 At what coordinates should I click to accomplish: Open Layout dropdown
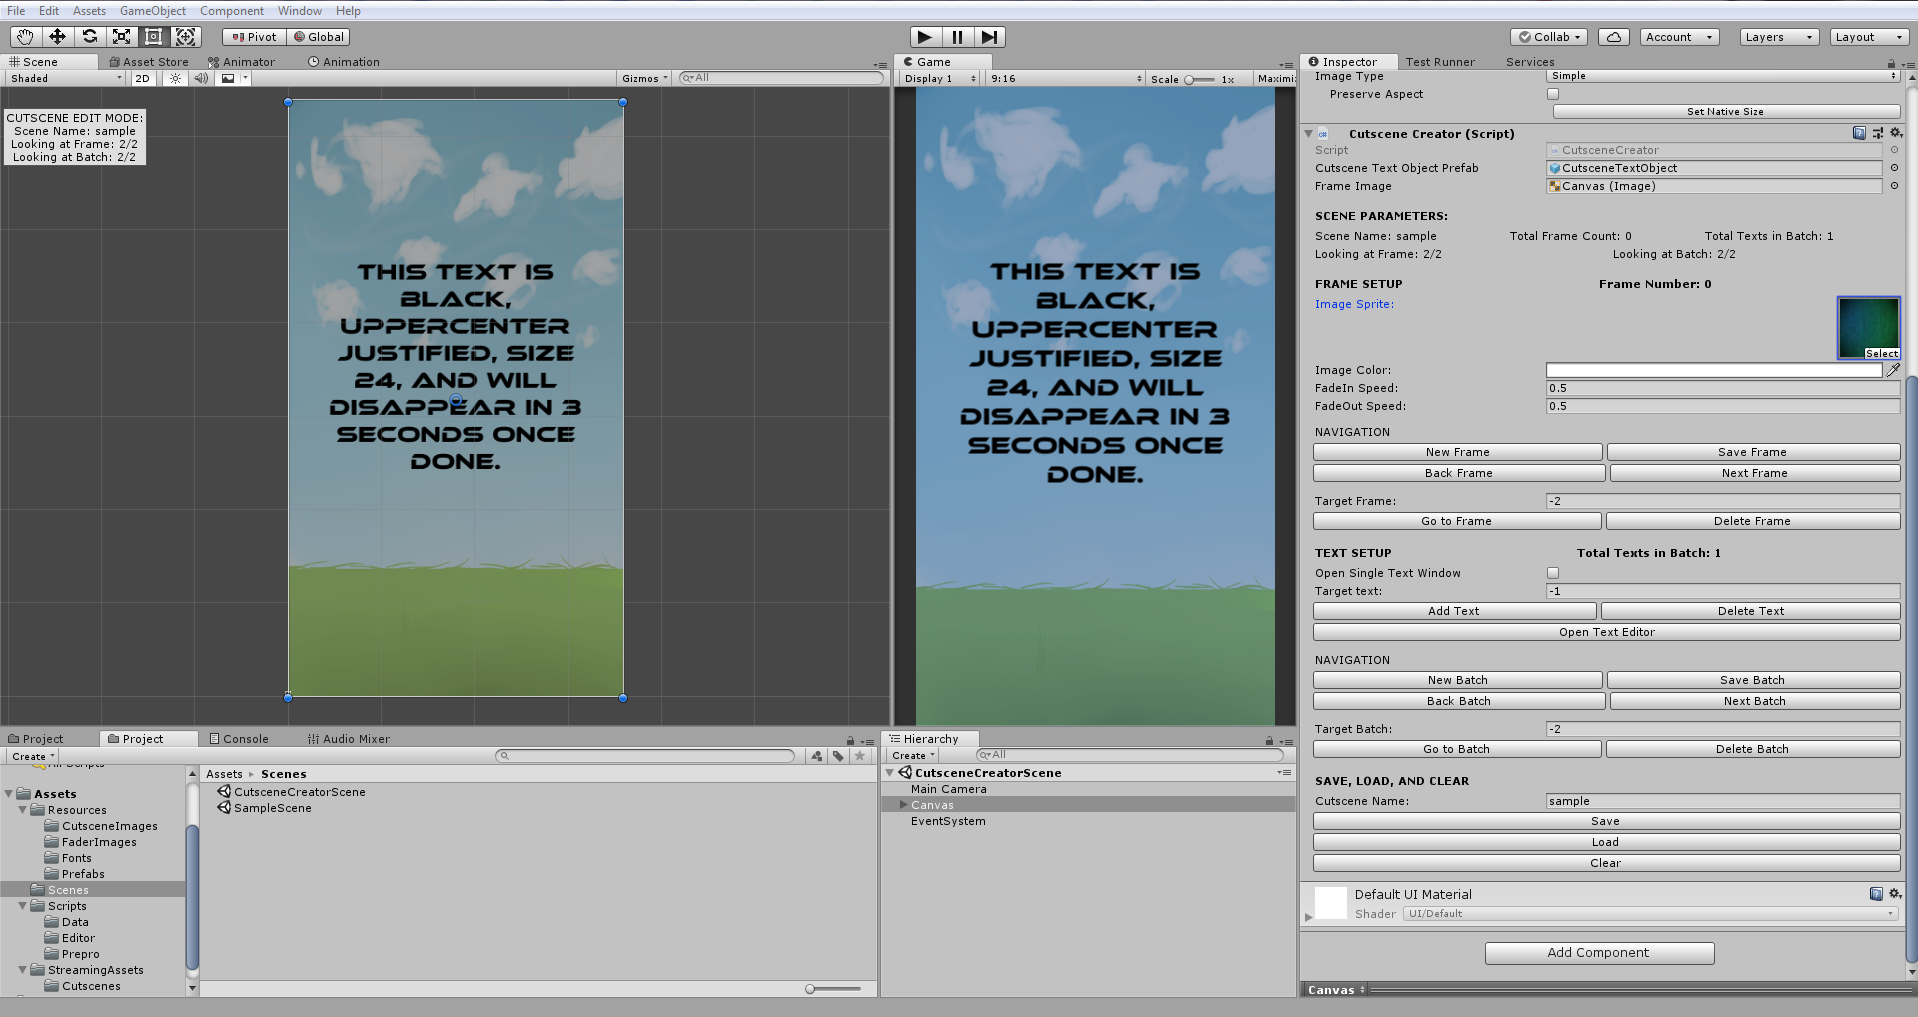click(1869, 37)
